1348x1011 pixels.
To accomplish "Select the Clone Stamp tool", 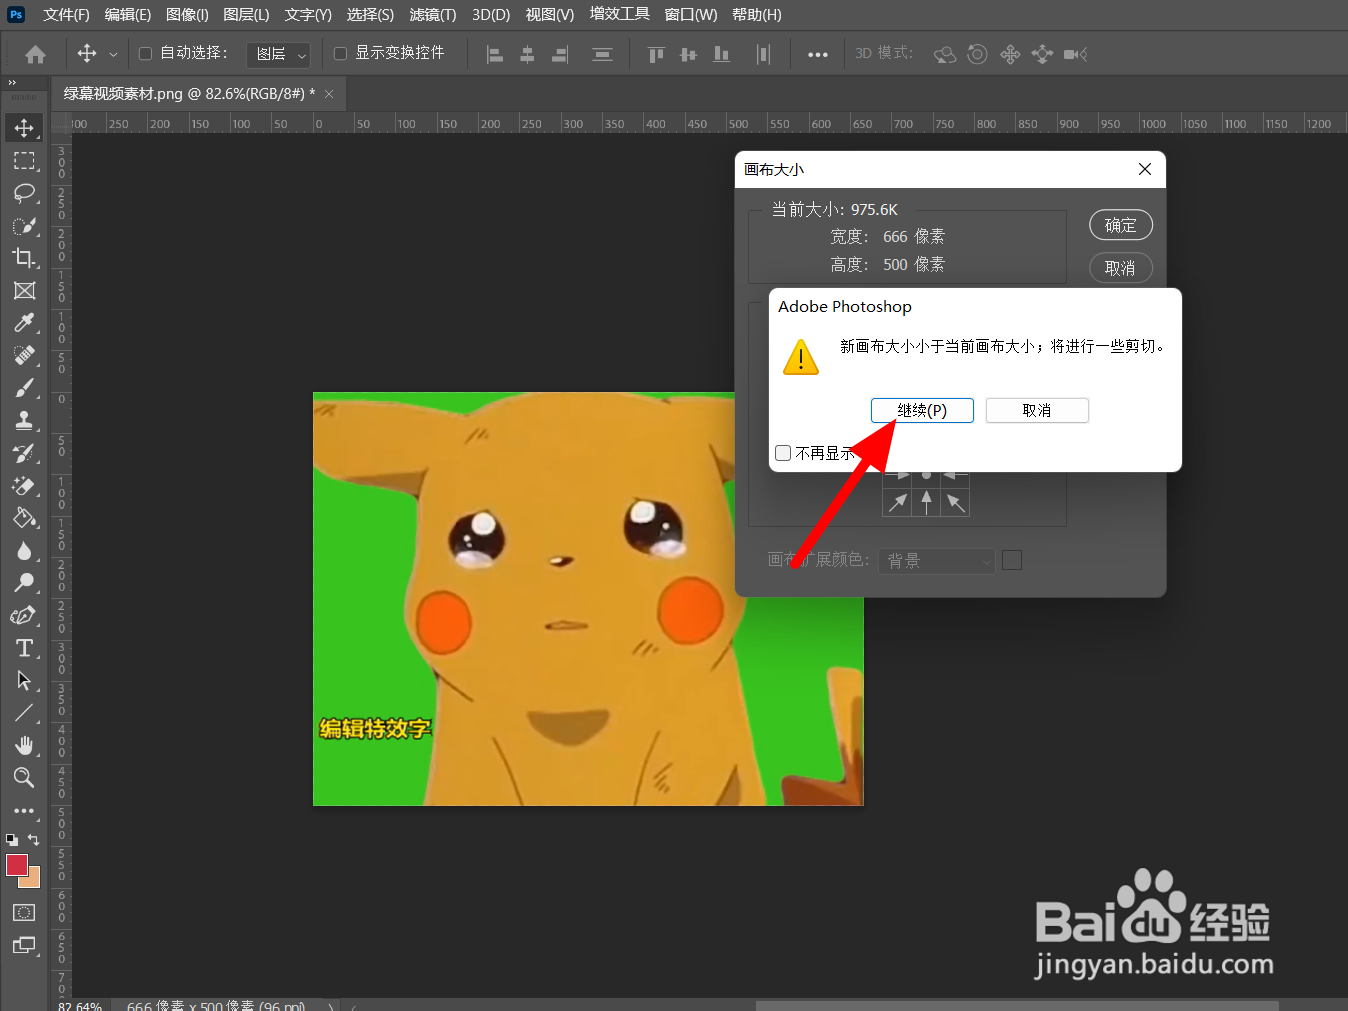I will click(24, 421).
